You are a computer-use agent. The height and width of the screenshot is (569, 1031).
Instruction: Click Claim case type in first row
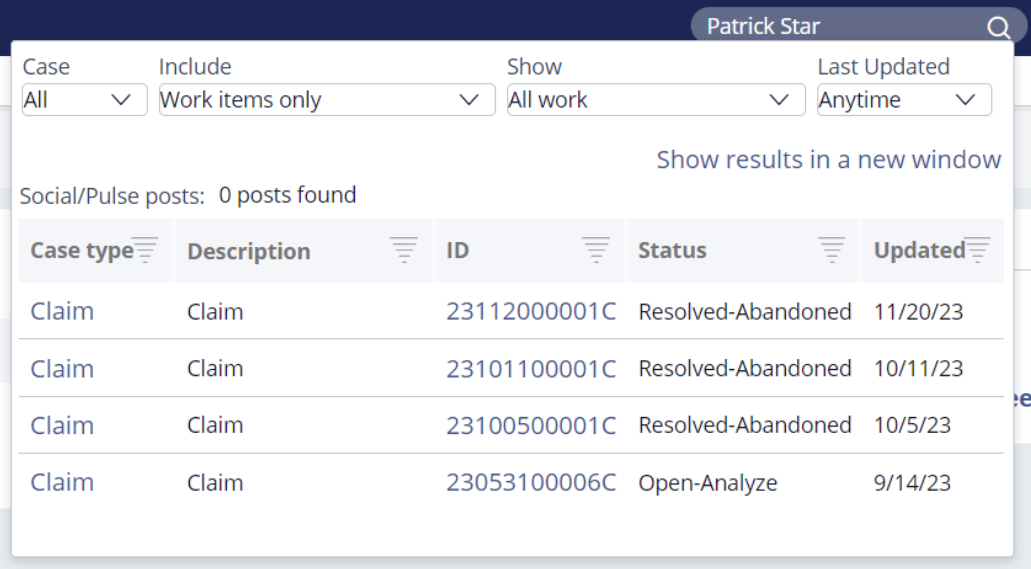click(x=62, y=311)
